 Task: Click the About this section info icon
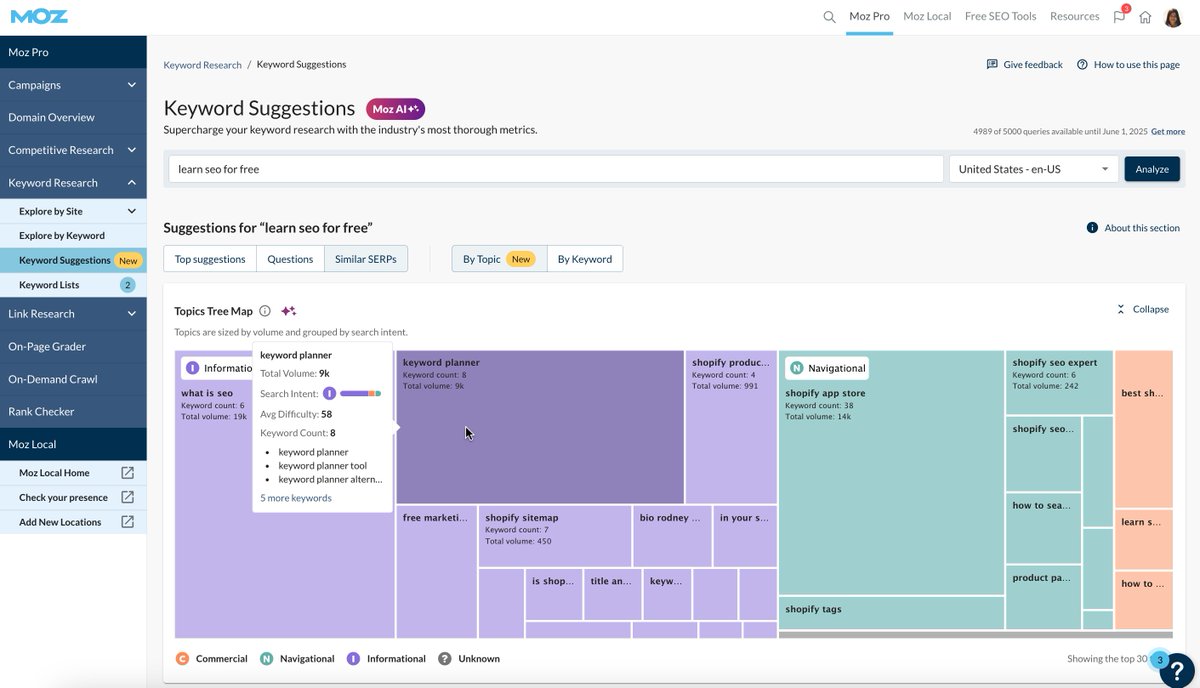tap(1092, 228)
